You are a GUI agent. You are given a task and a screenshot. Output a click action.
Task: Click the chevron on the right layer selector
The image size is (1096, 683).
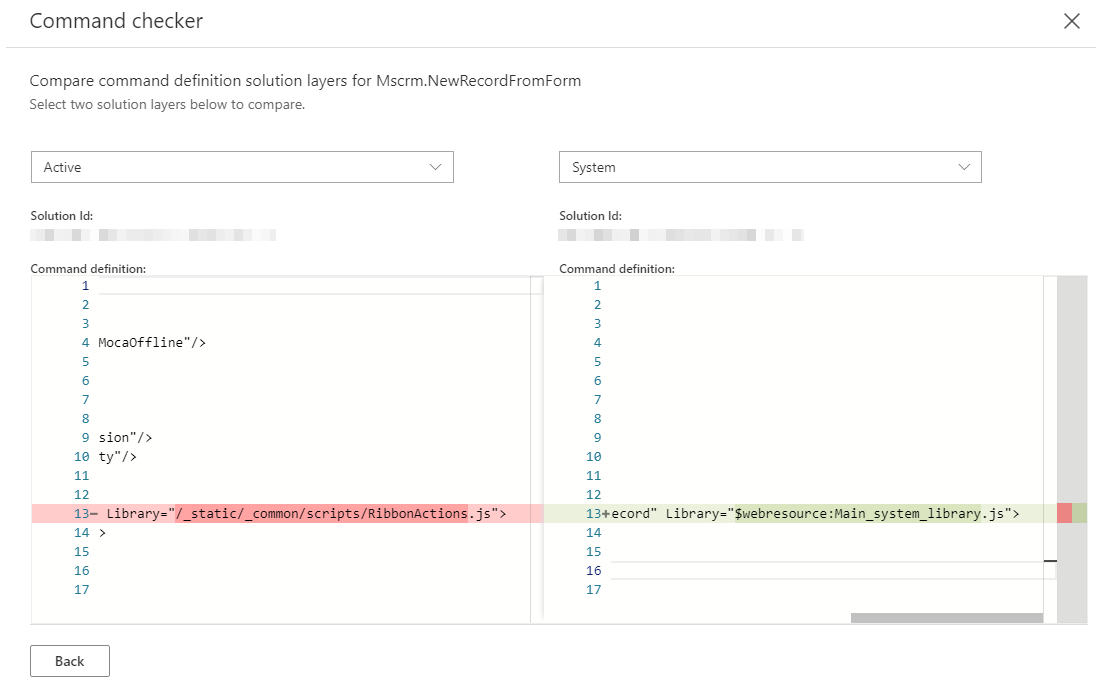tap(963, 167)
